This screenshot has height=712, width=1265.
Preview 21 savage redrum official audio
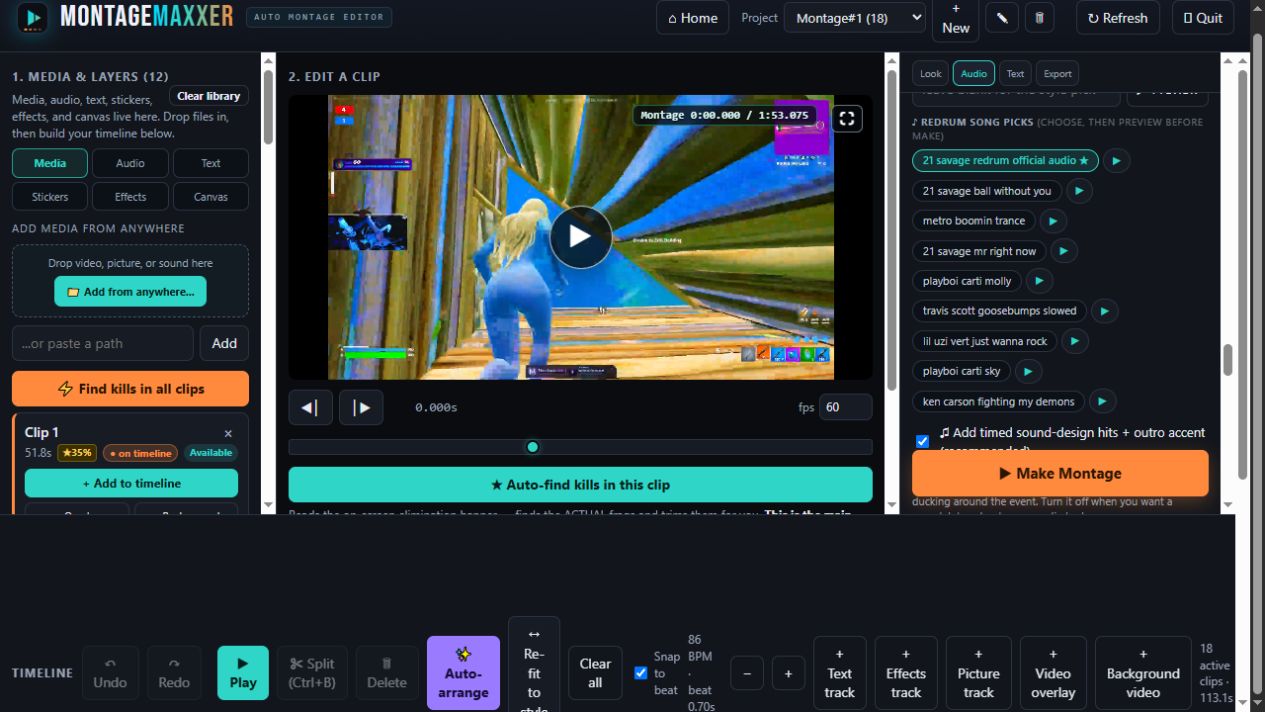pos(1117,160)
